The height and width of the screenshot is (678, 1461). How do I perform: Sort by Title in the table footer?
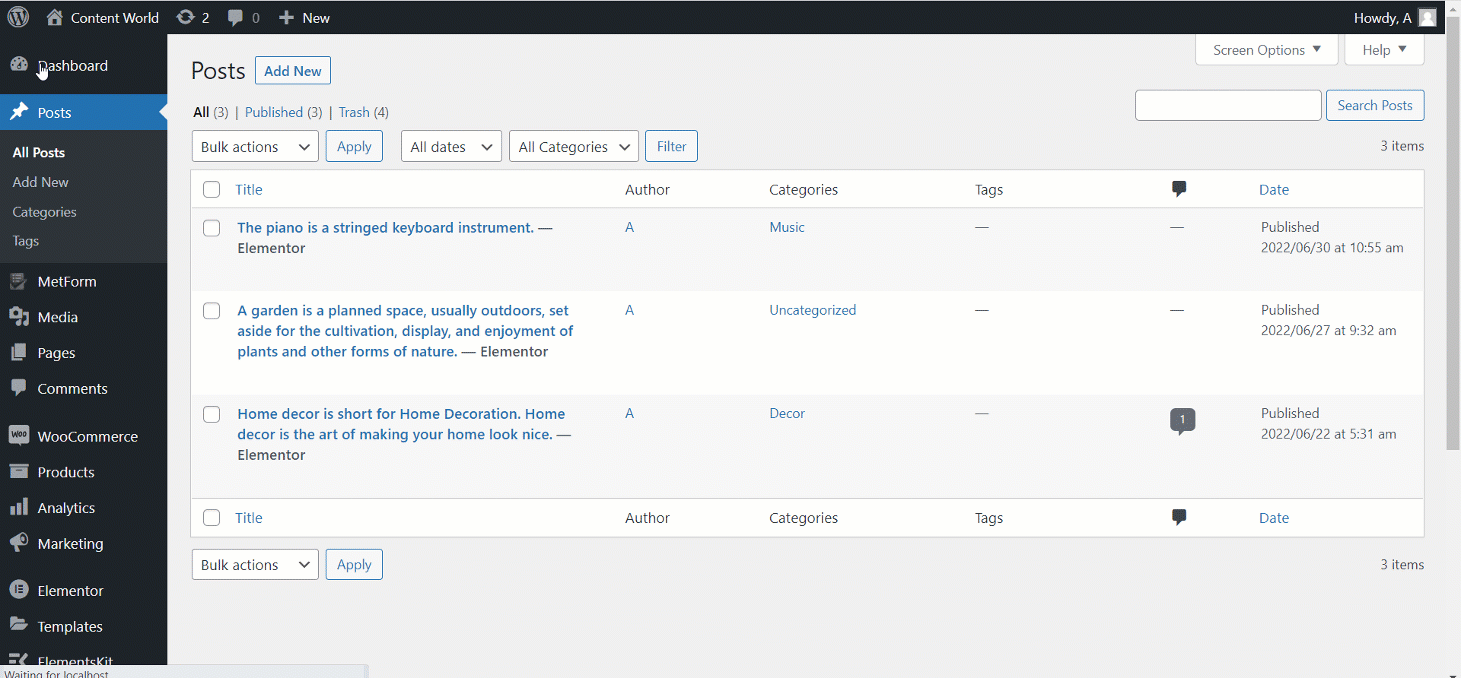pos(249,517)
